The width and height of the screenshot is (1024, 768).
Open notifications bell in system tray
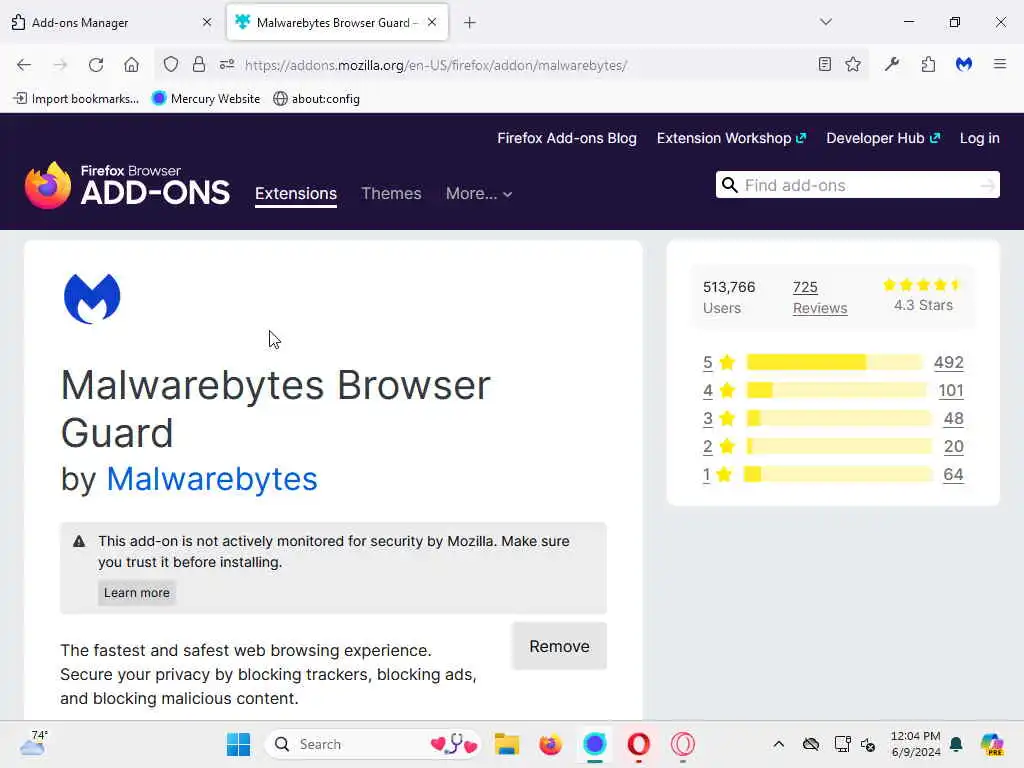pos(956,744)
